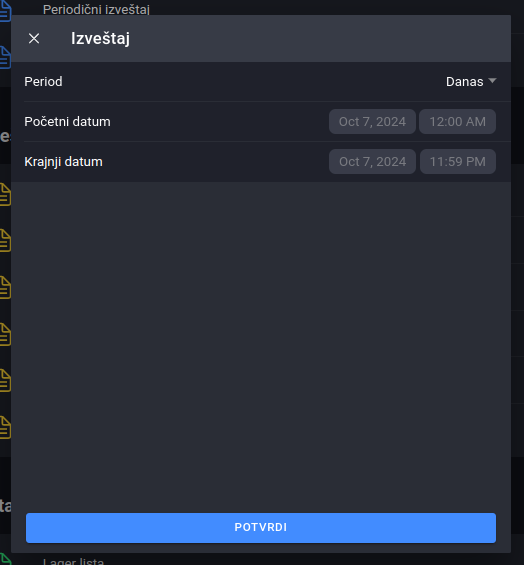524x565 pixels.
Task: Click the topmost yellow report document icon
Action: [x=5, y=195]
